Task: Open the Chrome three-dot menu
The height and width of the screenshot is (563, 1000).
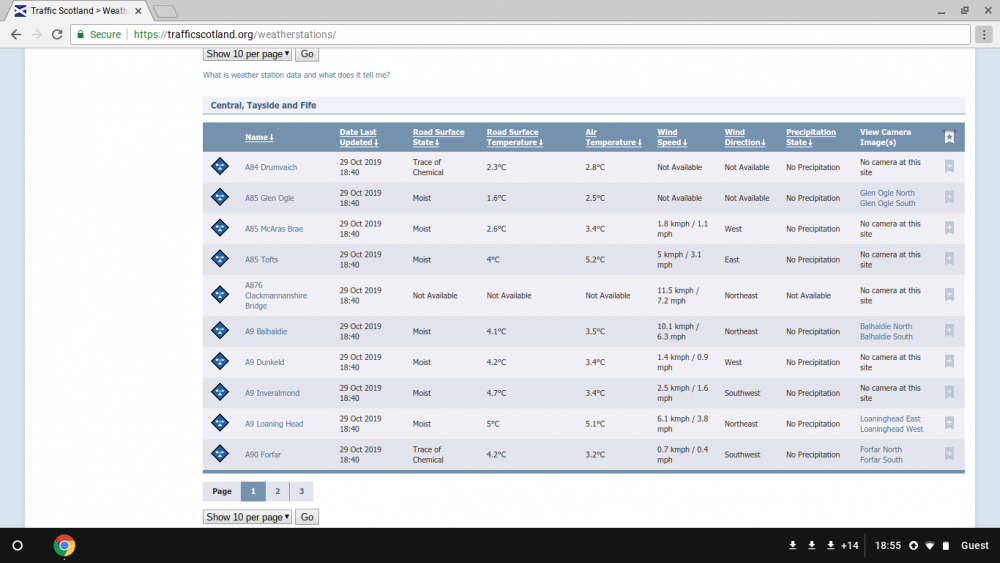Action: coord(984,34)
